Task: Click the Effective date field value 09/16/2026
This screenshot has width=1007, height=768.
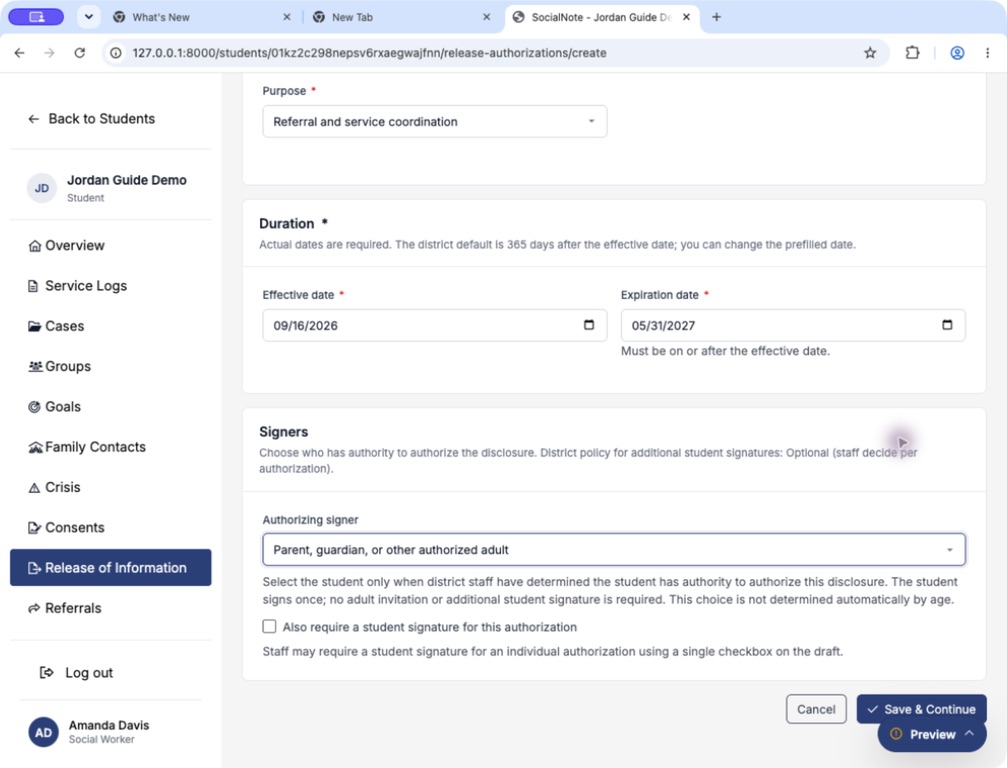Action: (306, 326)
